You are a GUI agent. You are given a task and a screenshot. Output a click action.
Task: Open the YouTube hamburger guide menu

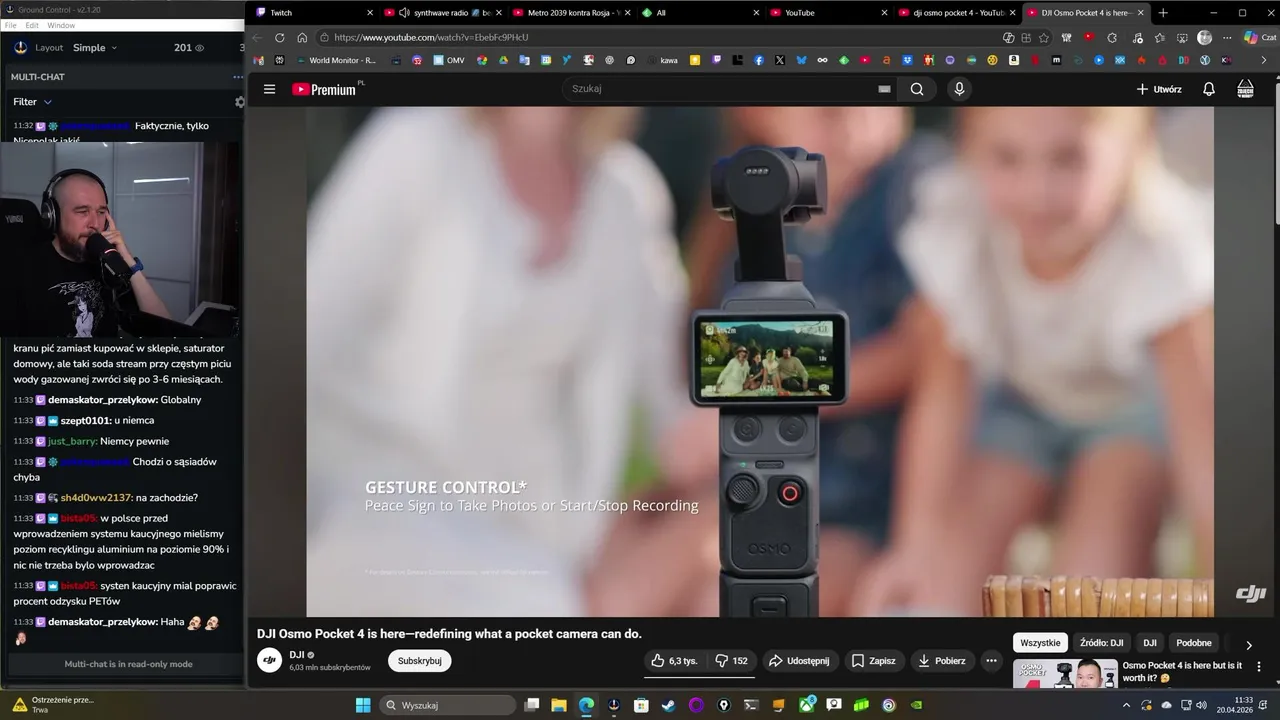pyautogui.click(x=269, y=89)
